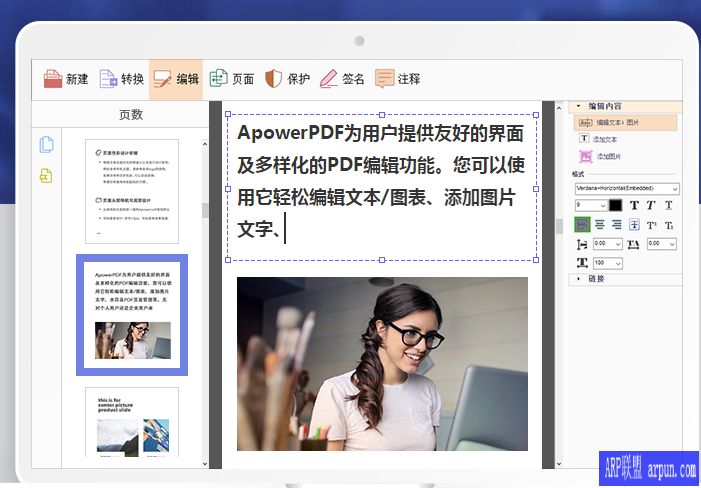Click the photo of woman in document

382,364
